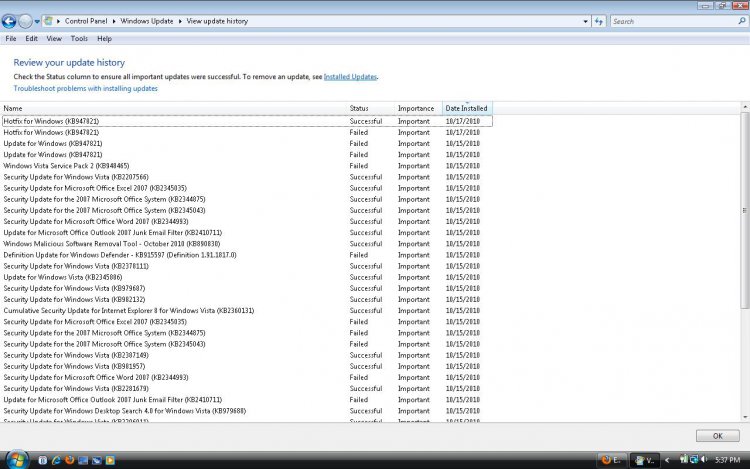Select Security Update for Windows Vista (KB2207566)

click(247, 177)
